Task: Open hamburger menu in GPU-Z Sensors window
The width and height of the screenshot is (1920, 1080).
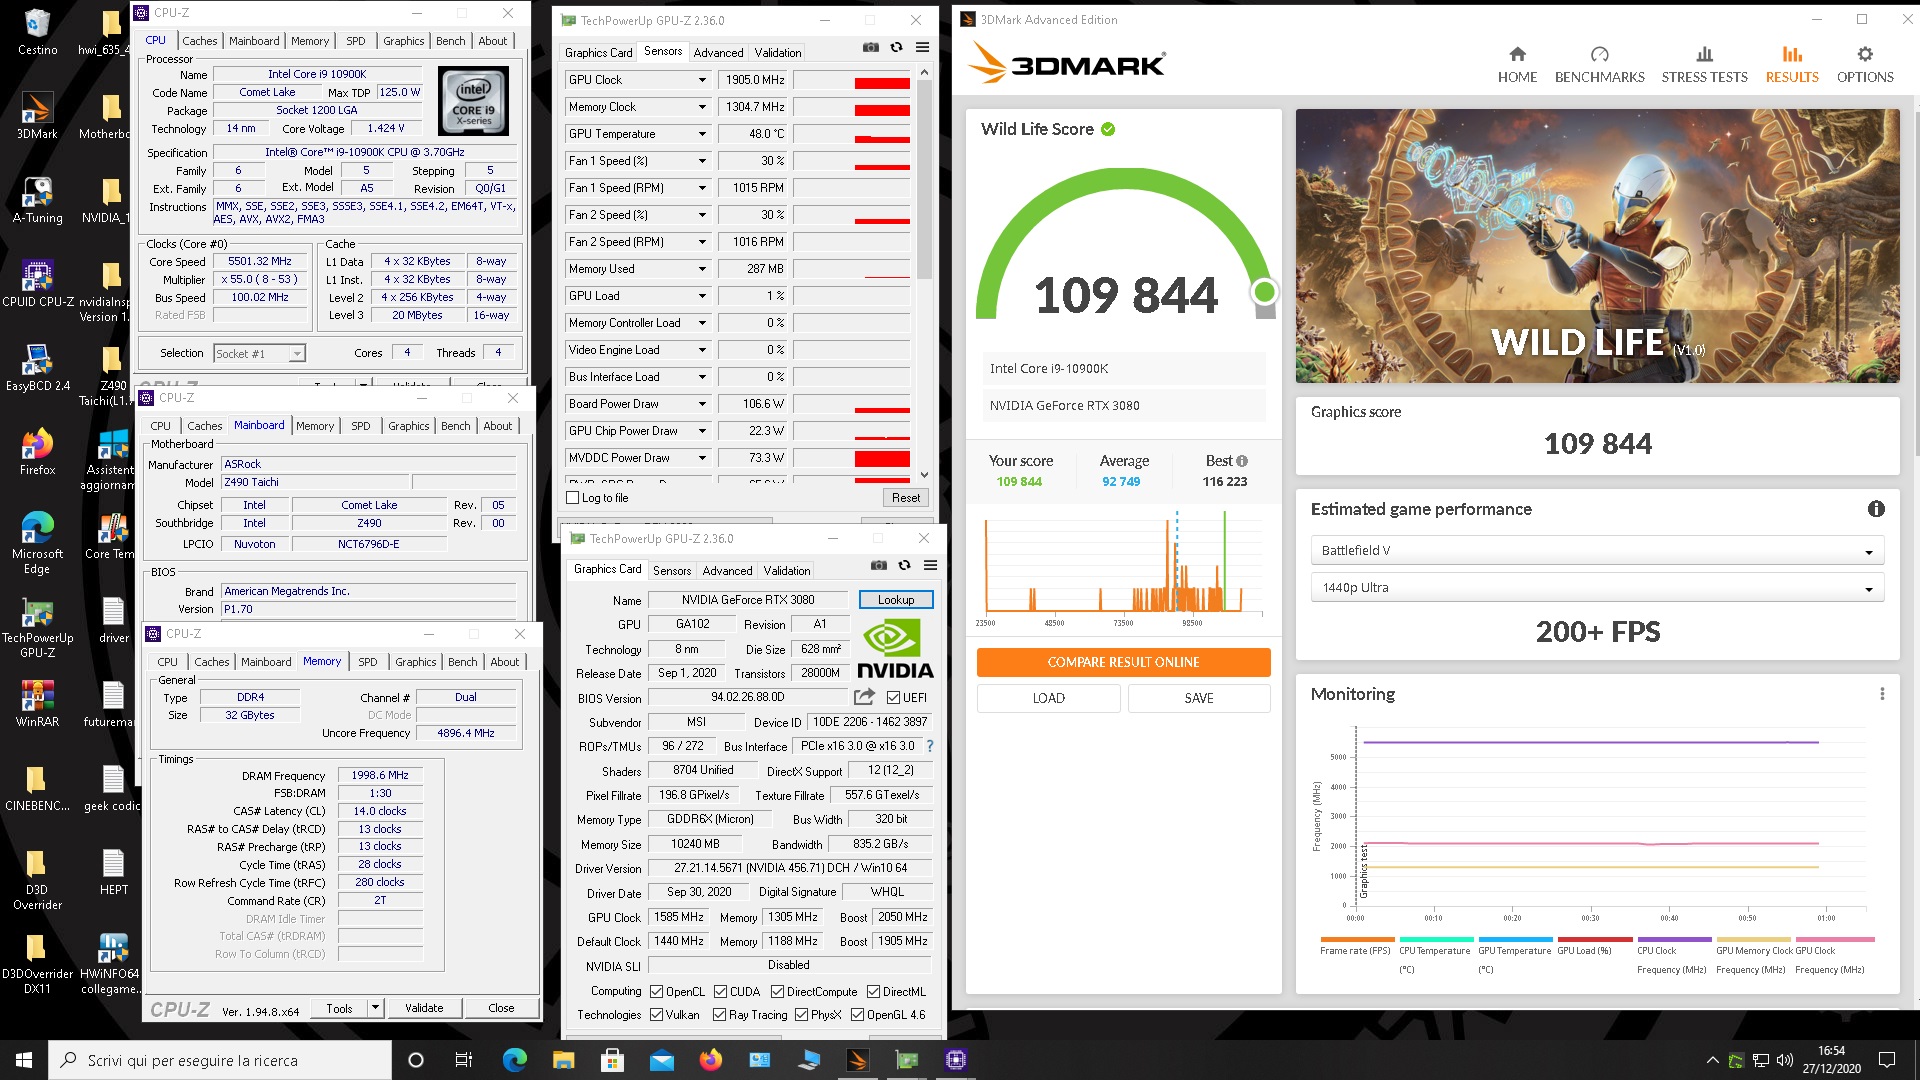Action: coord(922,47)
